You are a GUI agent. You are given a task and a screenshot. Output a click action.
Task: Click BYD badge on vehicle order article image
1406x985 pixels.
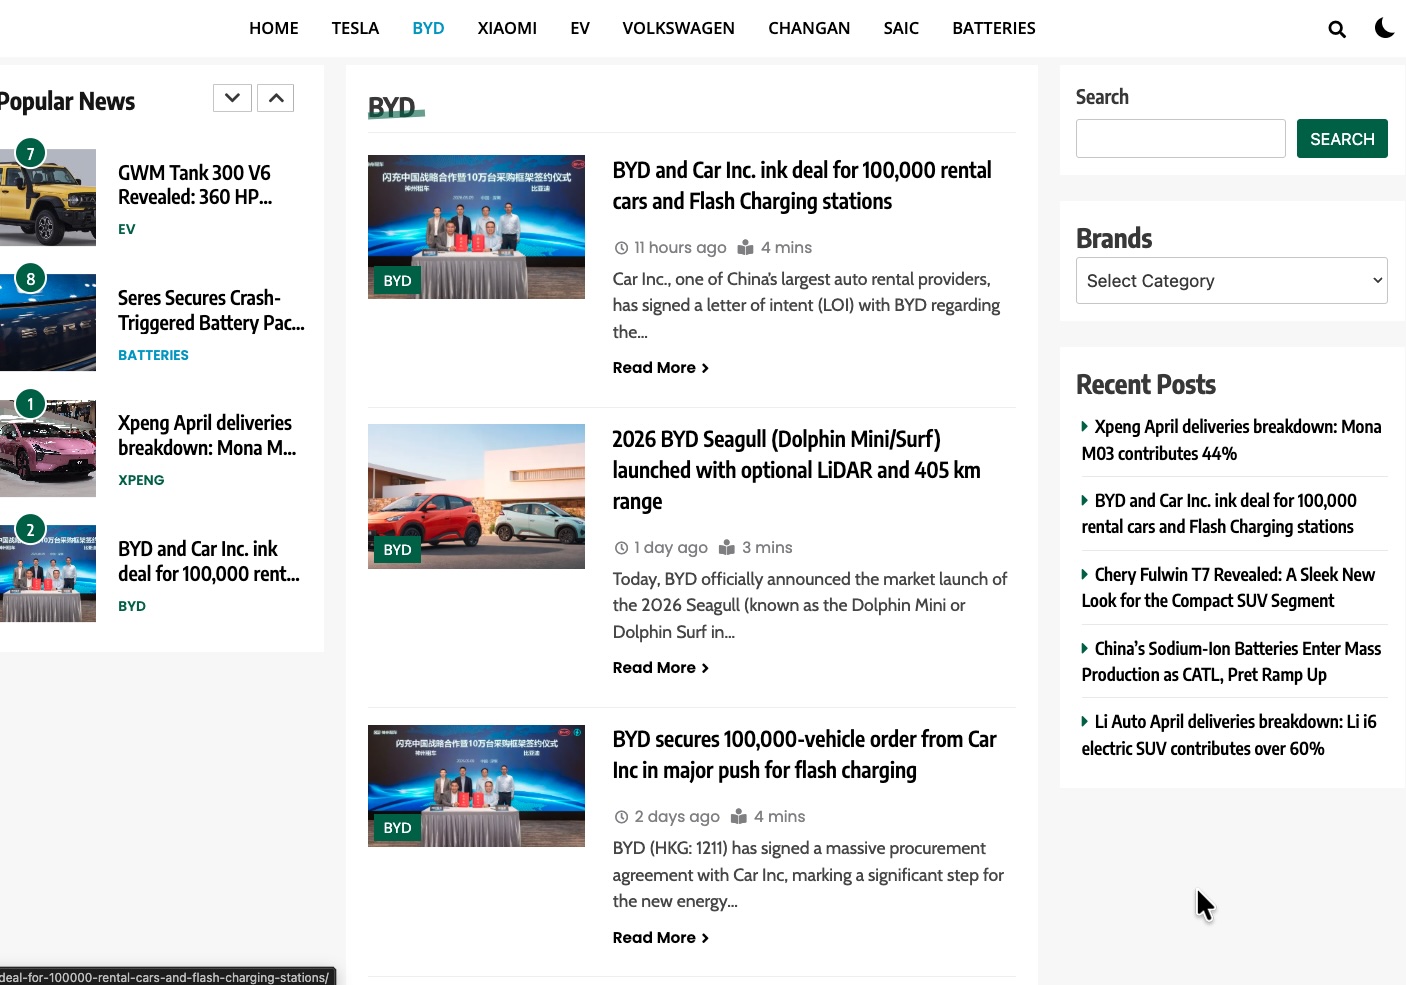(397, 828)
